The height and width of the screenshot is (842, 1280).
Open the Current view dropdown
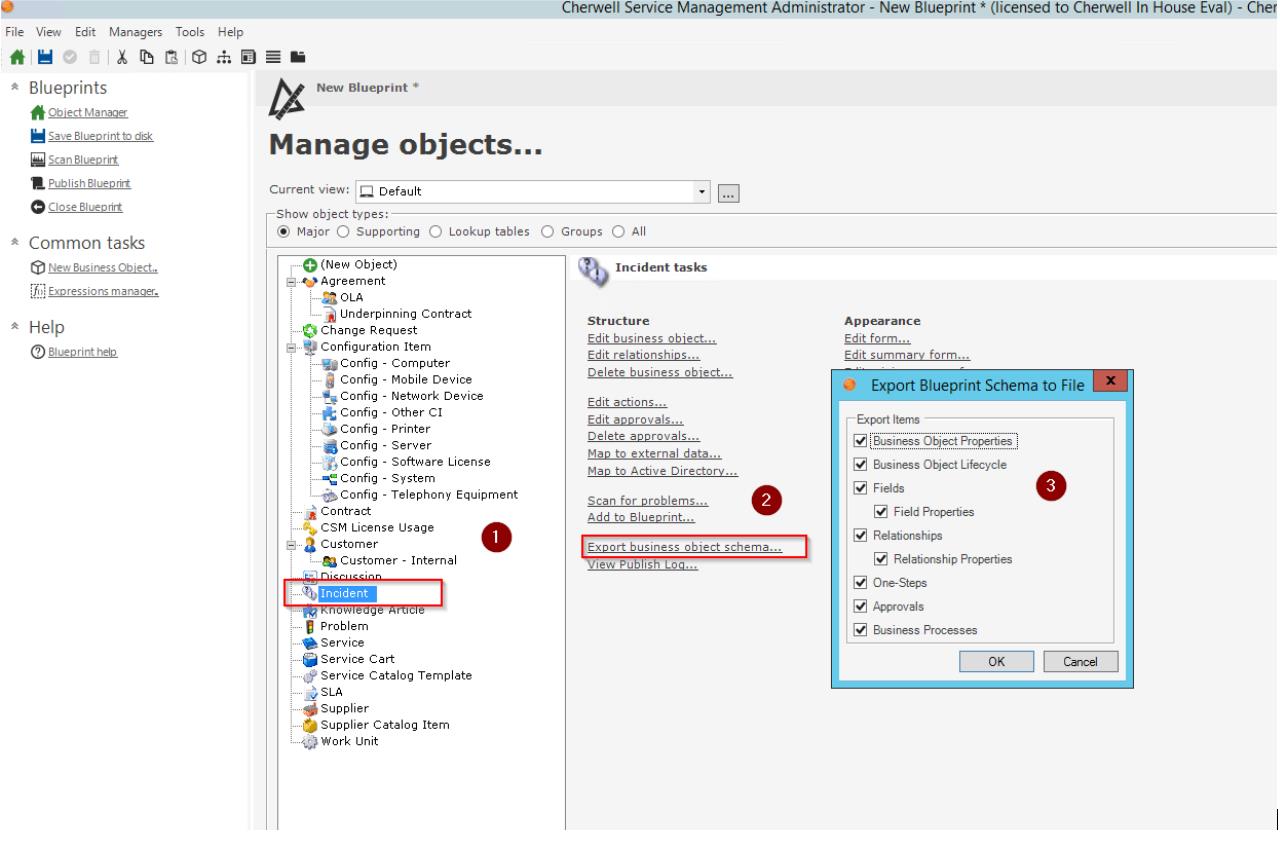coord(702,191)
